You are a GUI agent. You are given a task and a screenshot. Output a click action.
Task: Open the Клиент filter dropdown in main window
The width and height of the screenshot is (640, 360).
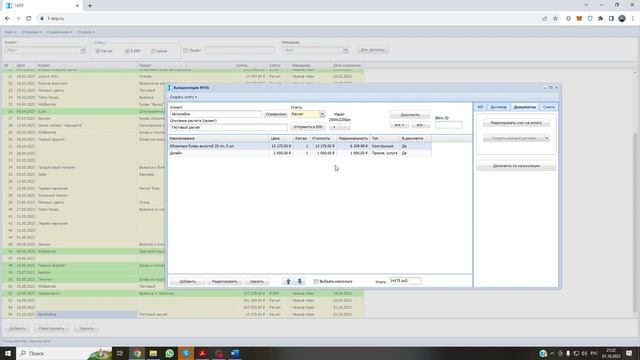(83, 50)
